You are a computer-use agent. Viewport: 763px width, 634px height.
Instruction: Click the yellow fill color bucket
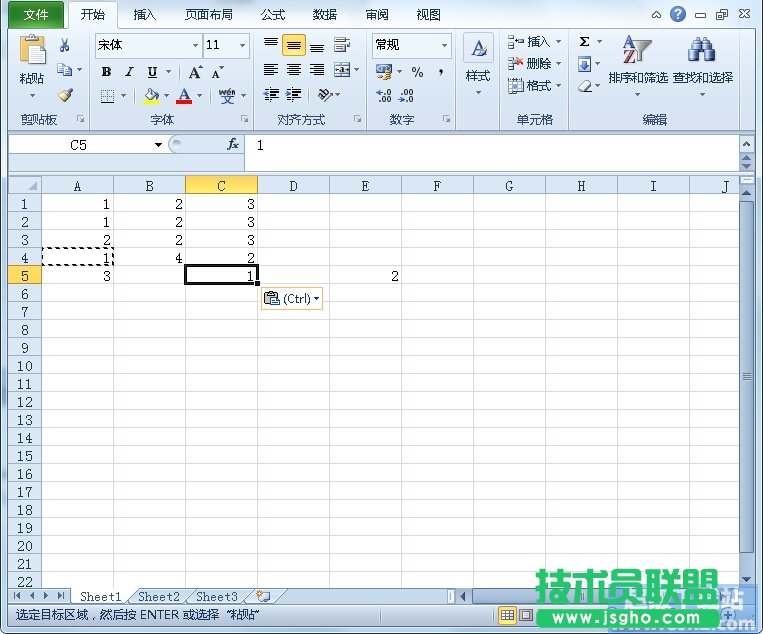point(151,96)
